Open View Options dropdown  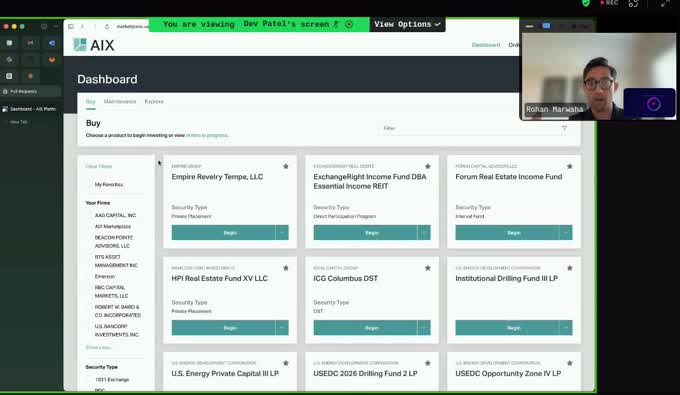407,24
